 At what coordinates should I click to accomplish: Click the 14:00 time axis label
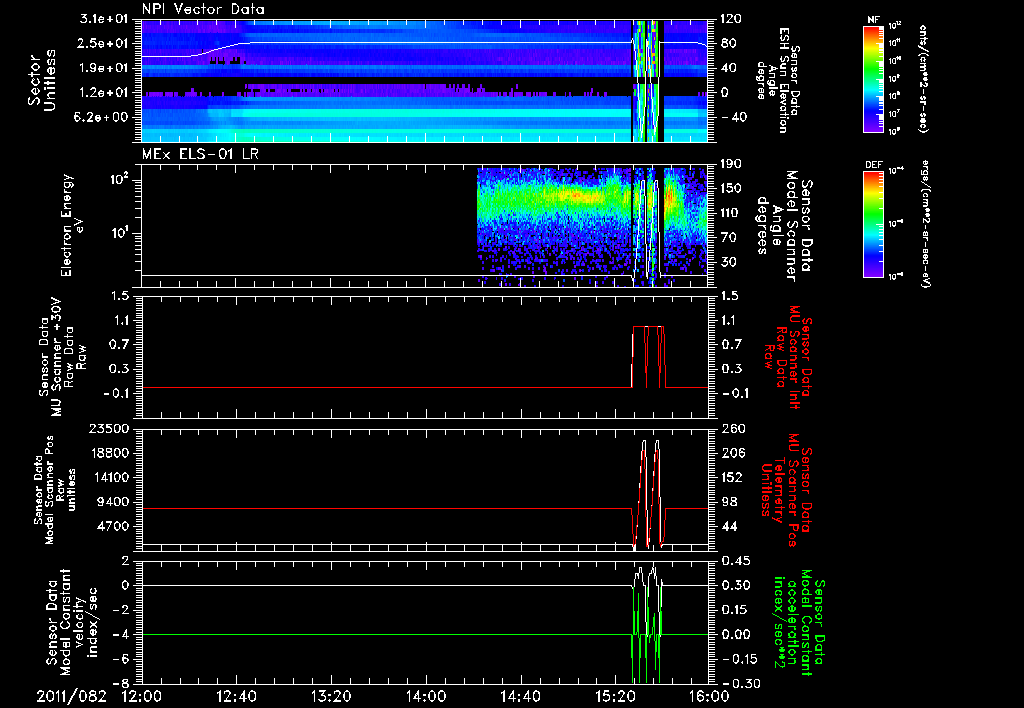pyautogui.click(x=425, y=694)
